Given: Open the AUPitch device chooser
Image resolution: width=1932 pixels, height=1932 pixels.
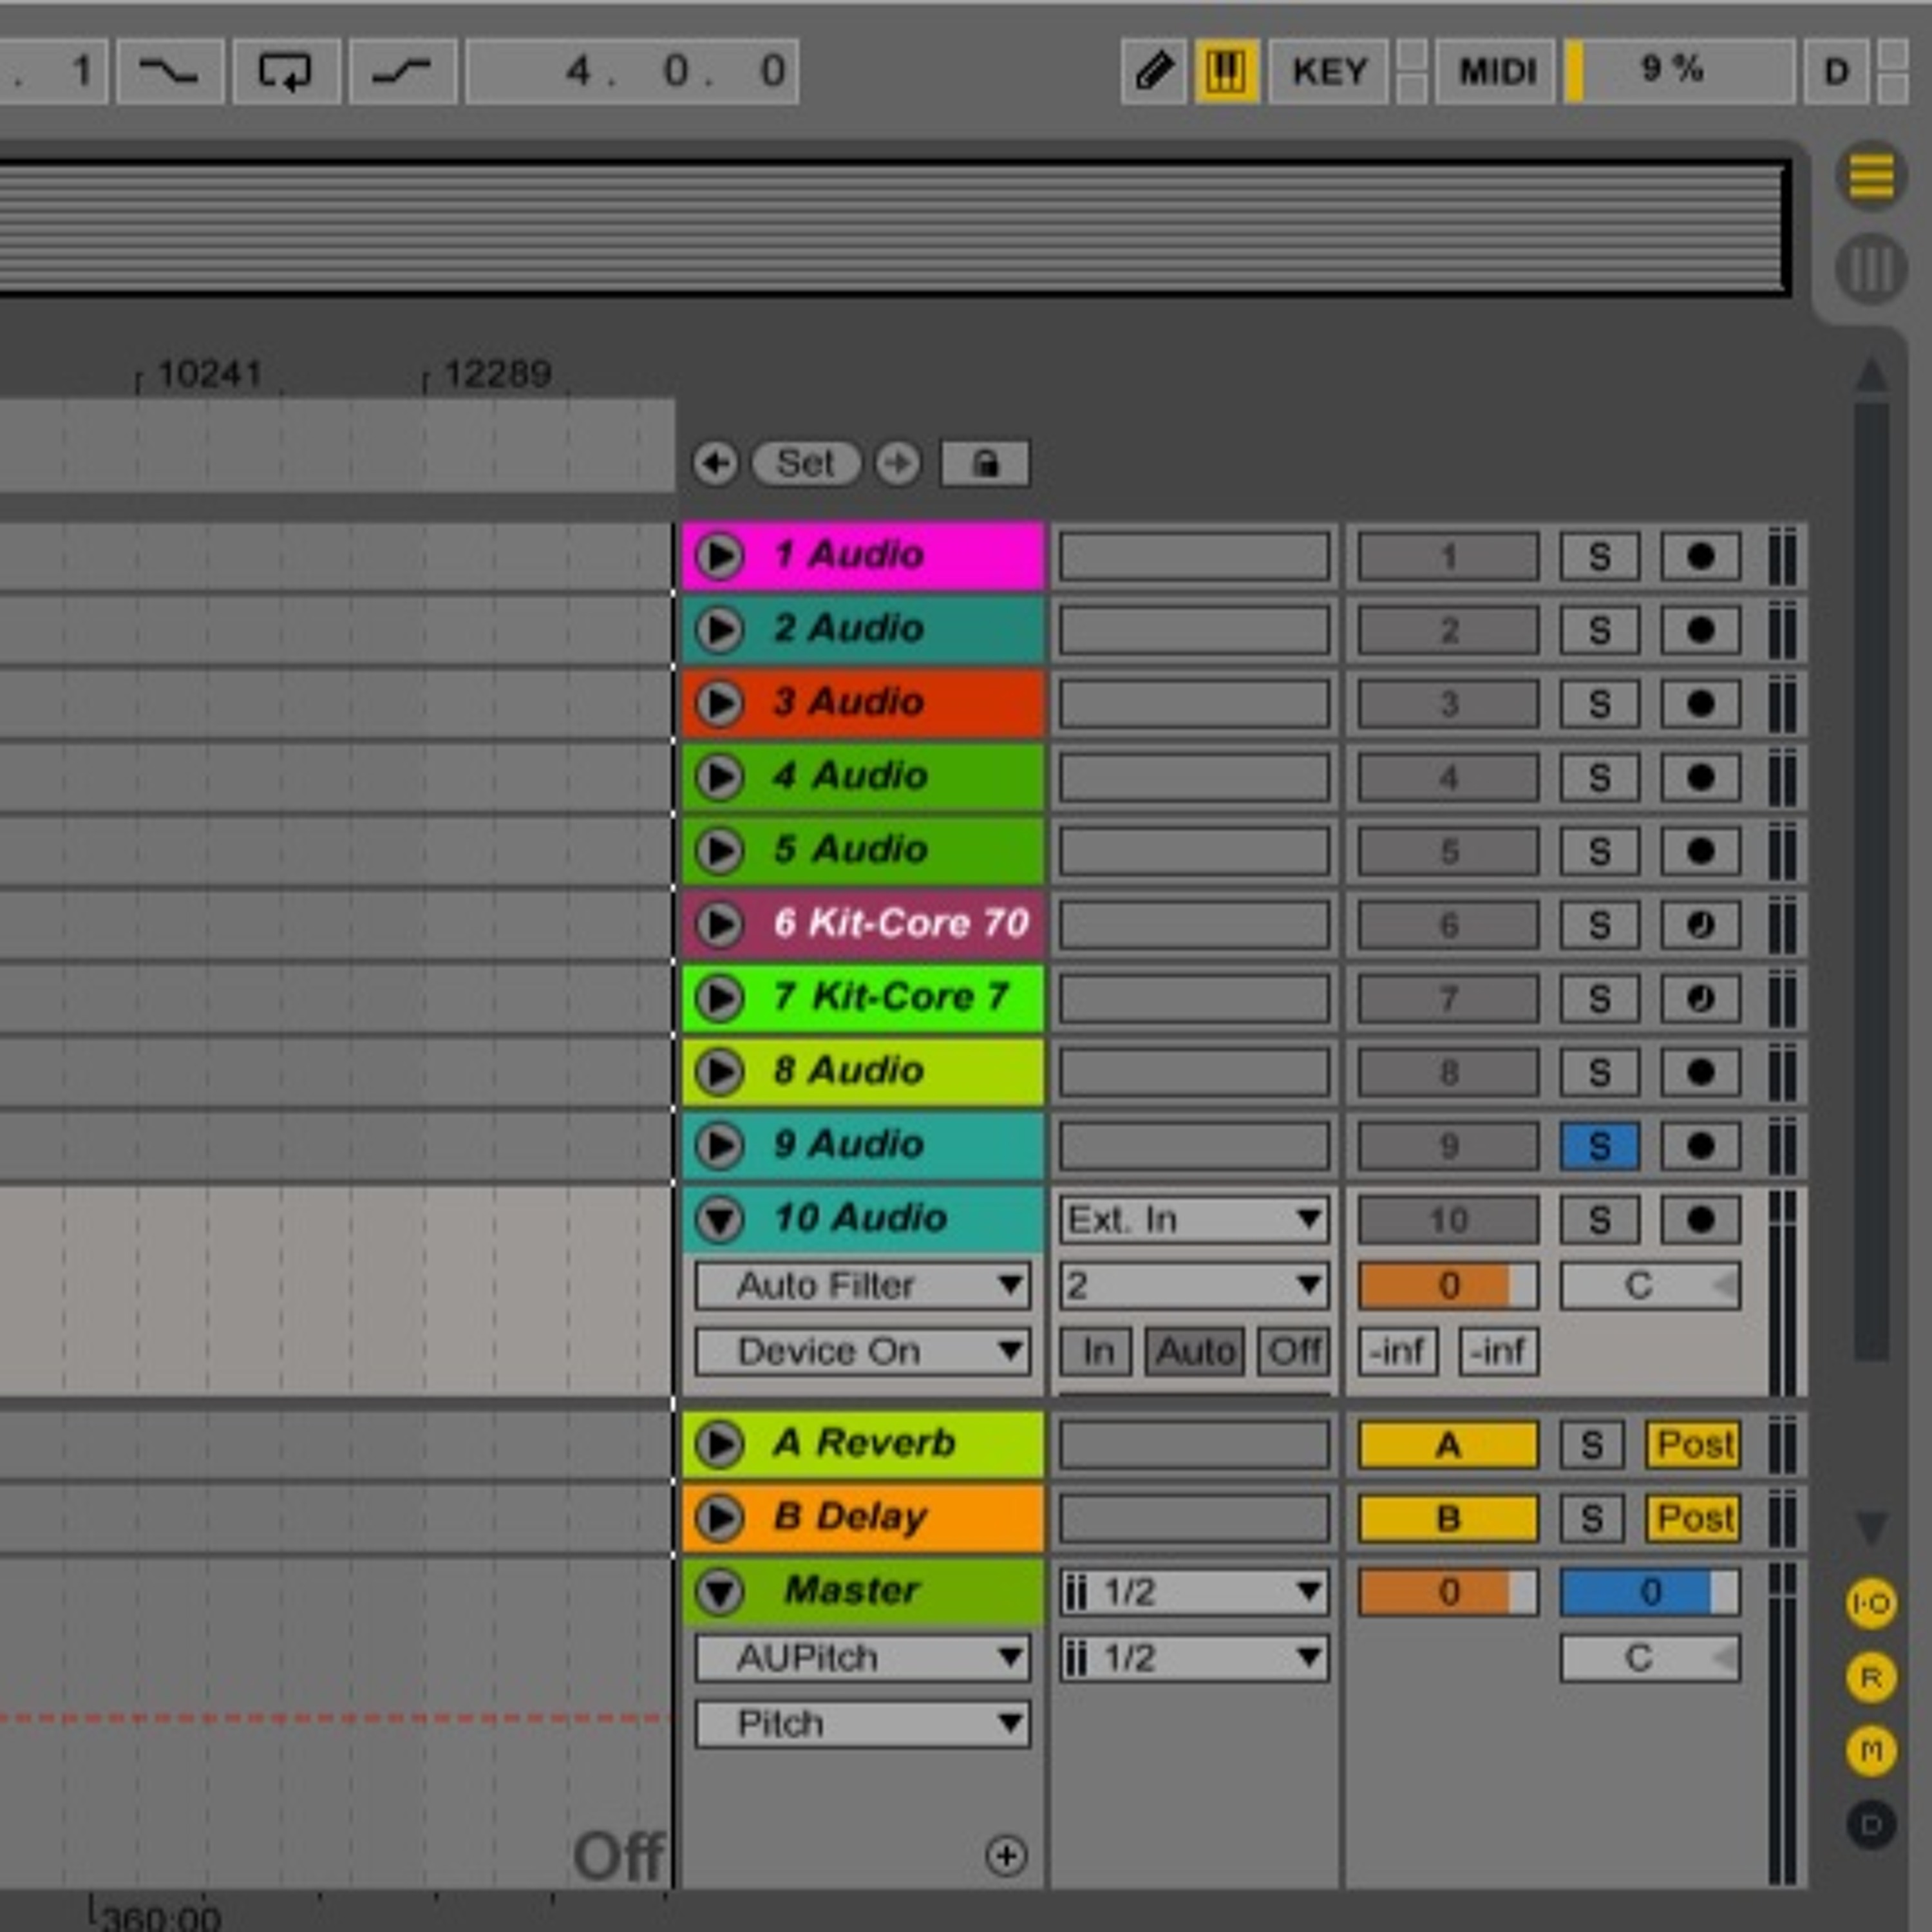Looking at the screenshot, I should click(862, 1658).
